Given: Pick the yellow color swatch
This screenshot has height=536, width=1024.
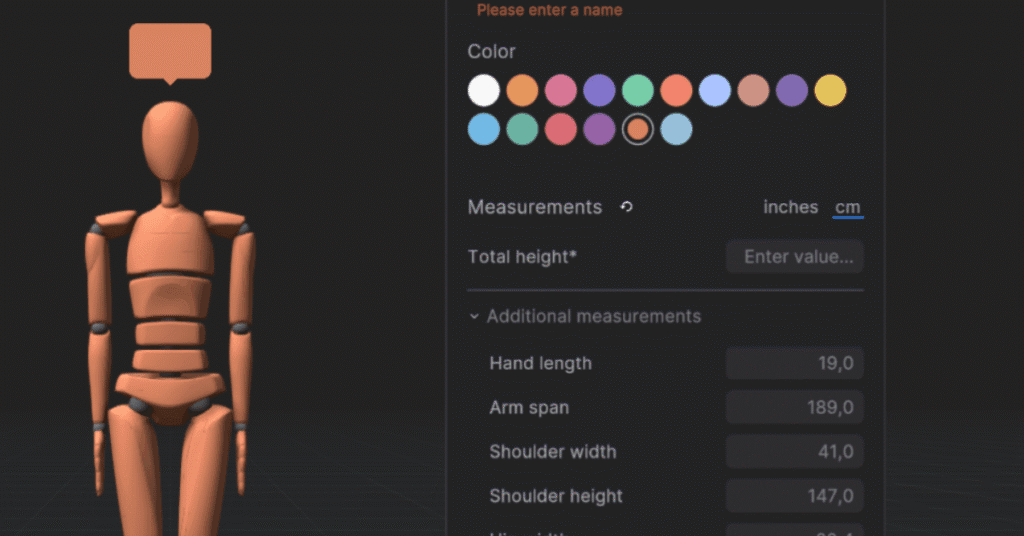Looking at the screenshot, I should [830, 90].
